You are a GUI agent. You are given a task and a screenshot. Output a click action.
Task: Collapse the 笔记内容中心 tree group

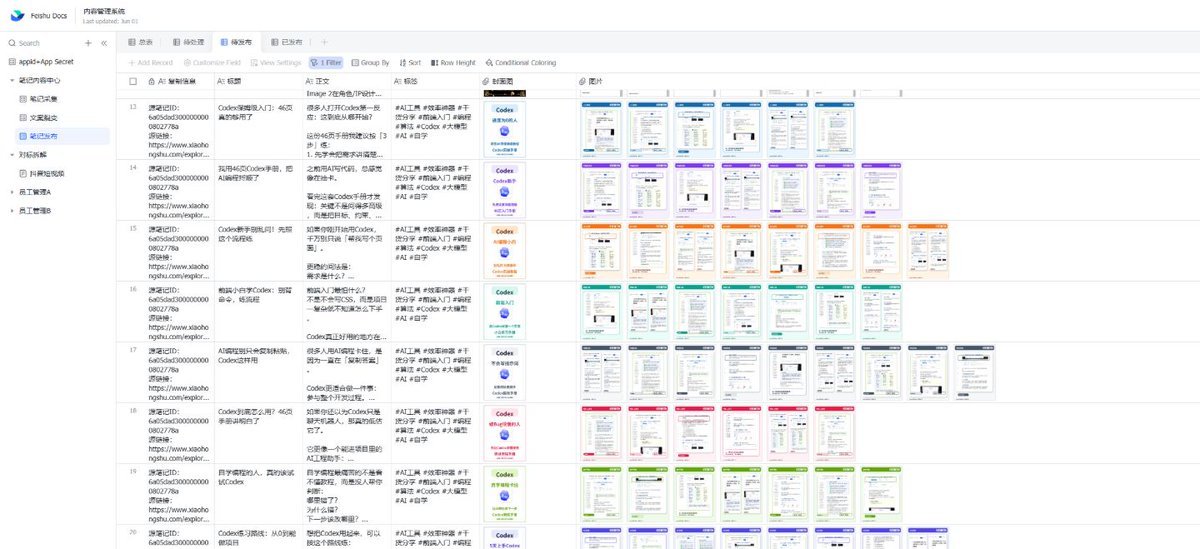(12, 80)
